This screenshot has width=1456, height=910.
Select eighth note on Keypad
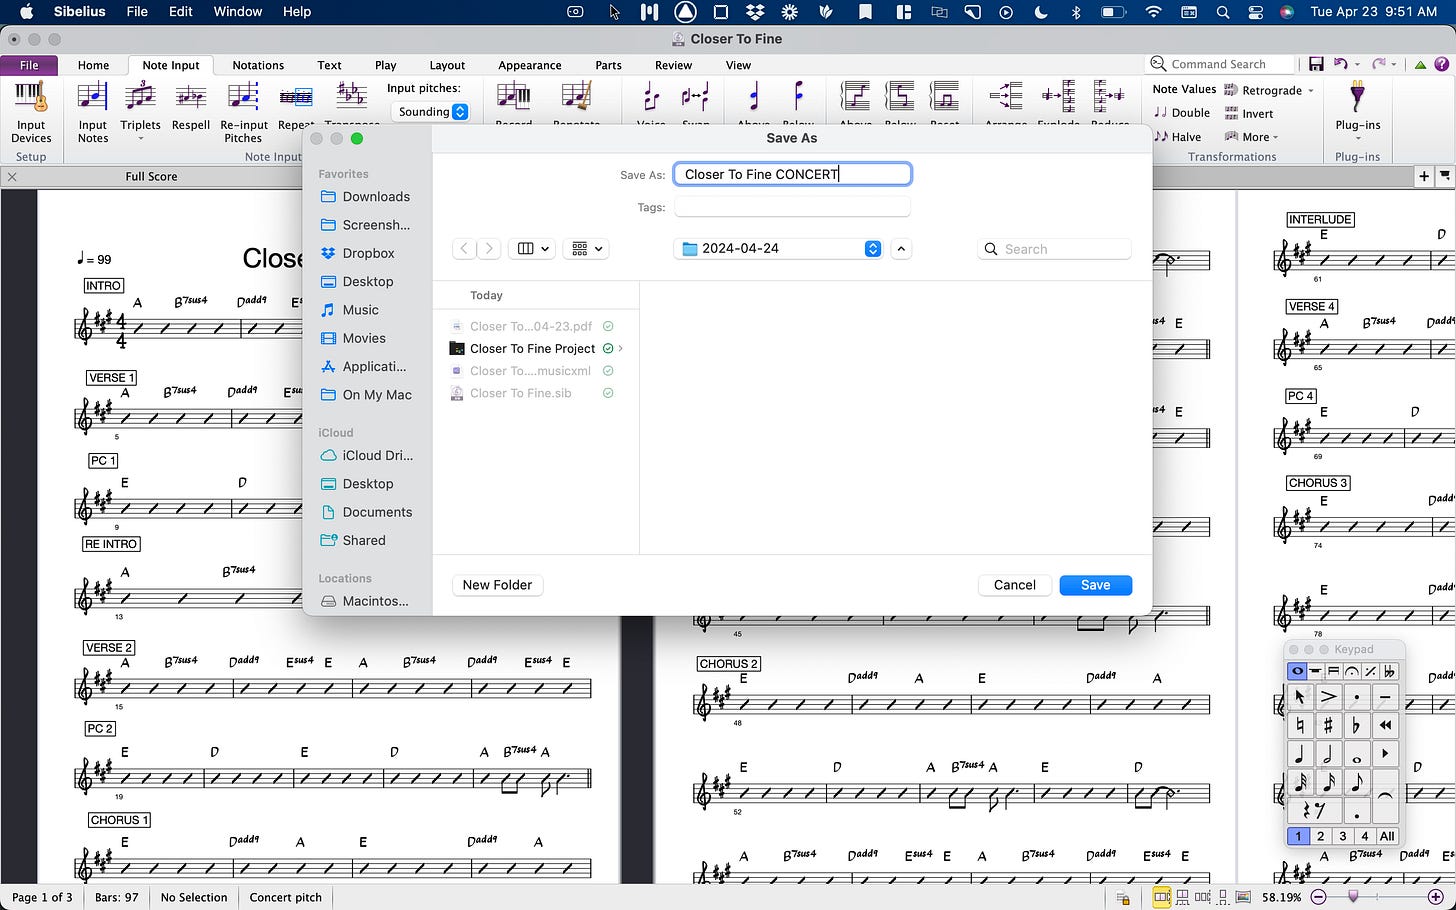coord(1357,782)
